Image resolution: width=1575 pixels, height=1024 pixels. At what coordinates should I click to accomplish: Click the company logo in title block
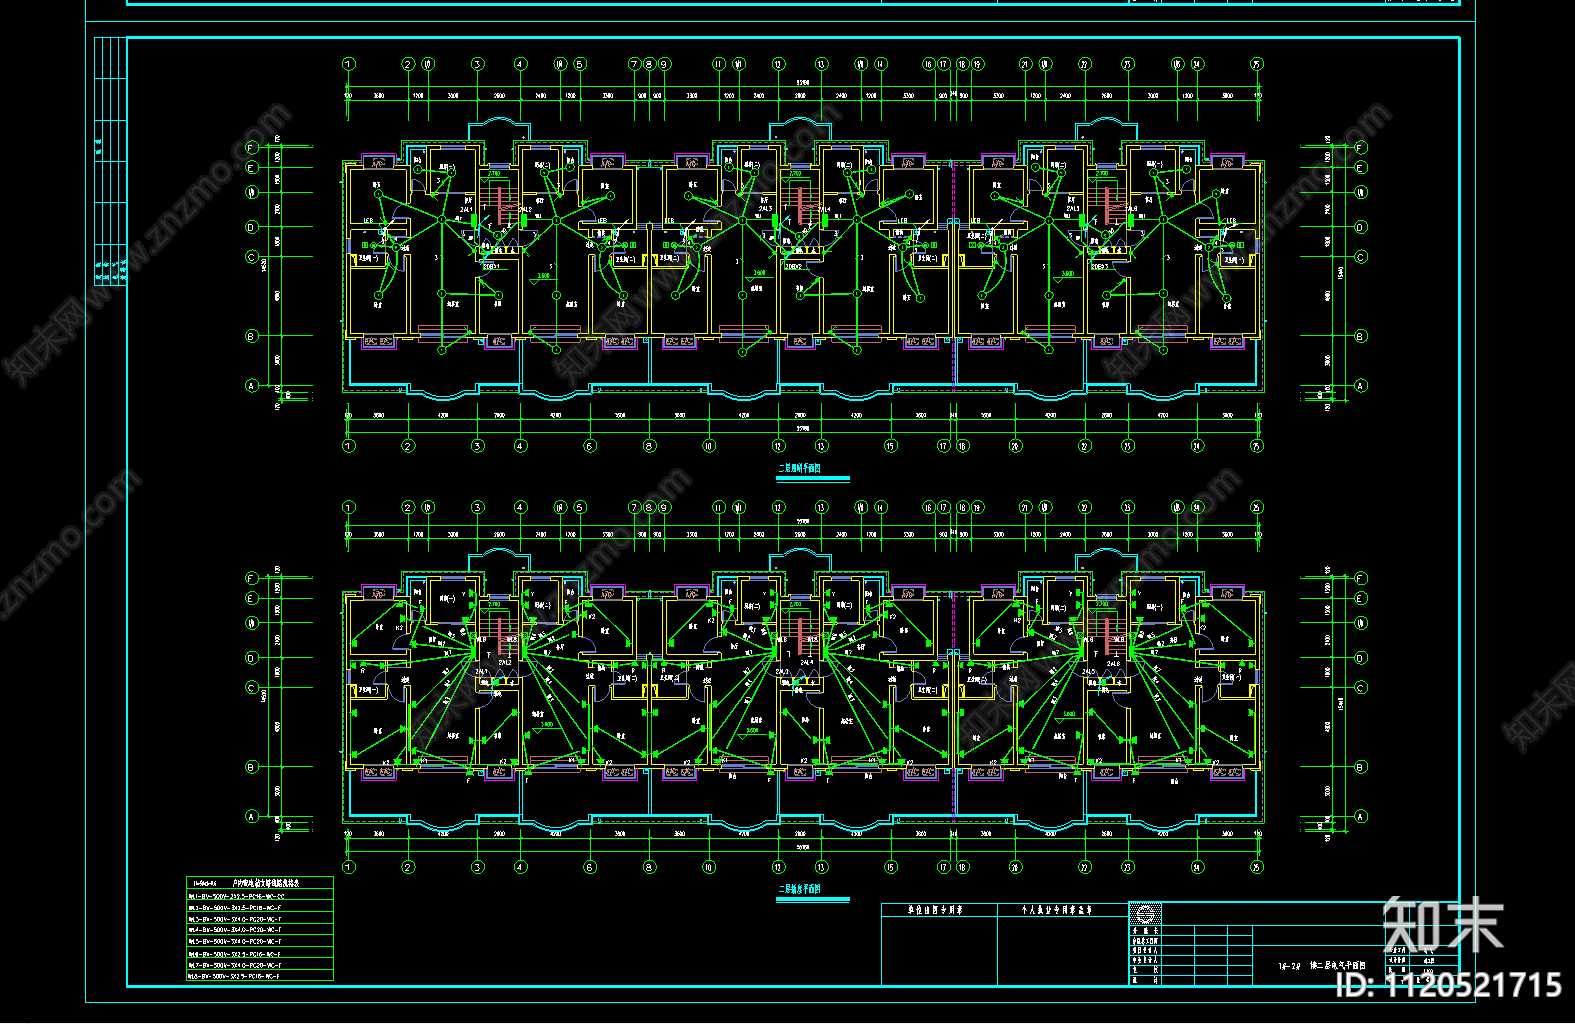(1146, 914)
